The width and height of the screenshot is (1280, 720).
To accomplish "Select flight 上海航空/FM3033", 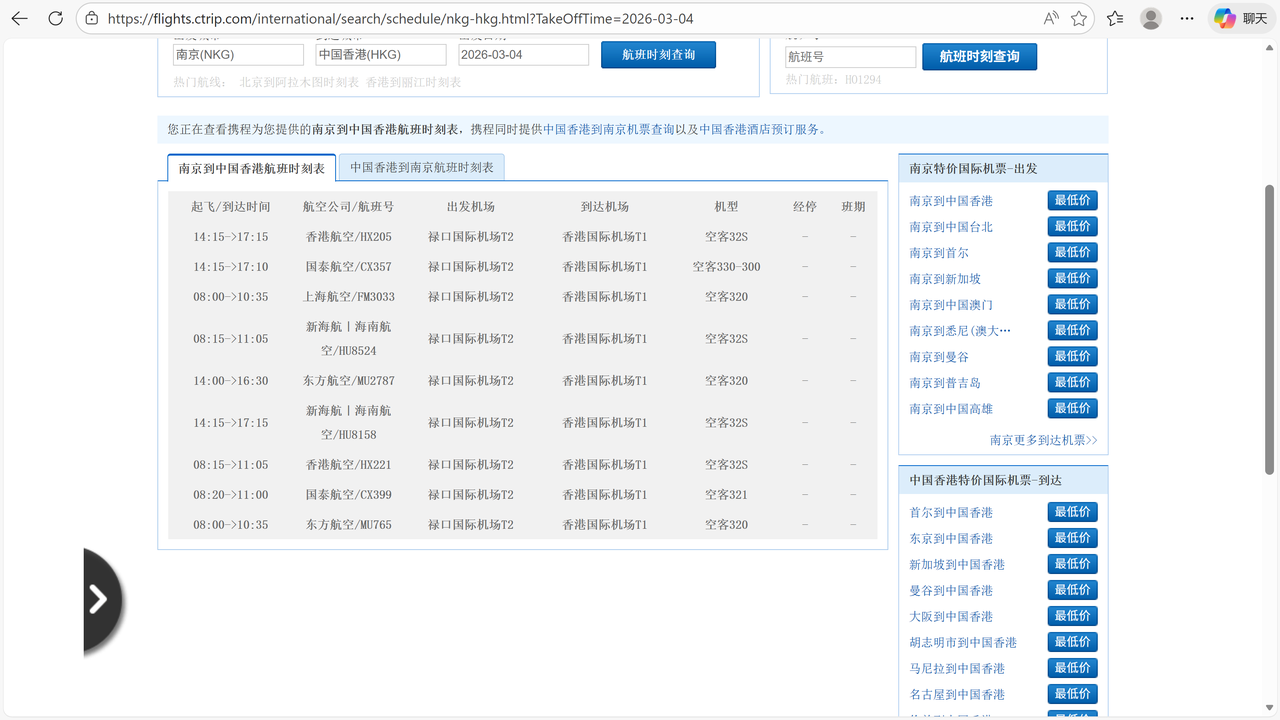I will 349,297.
